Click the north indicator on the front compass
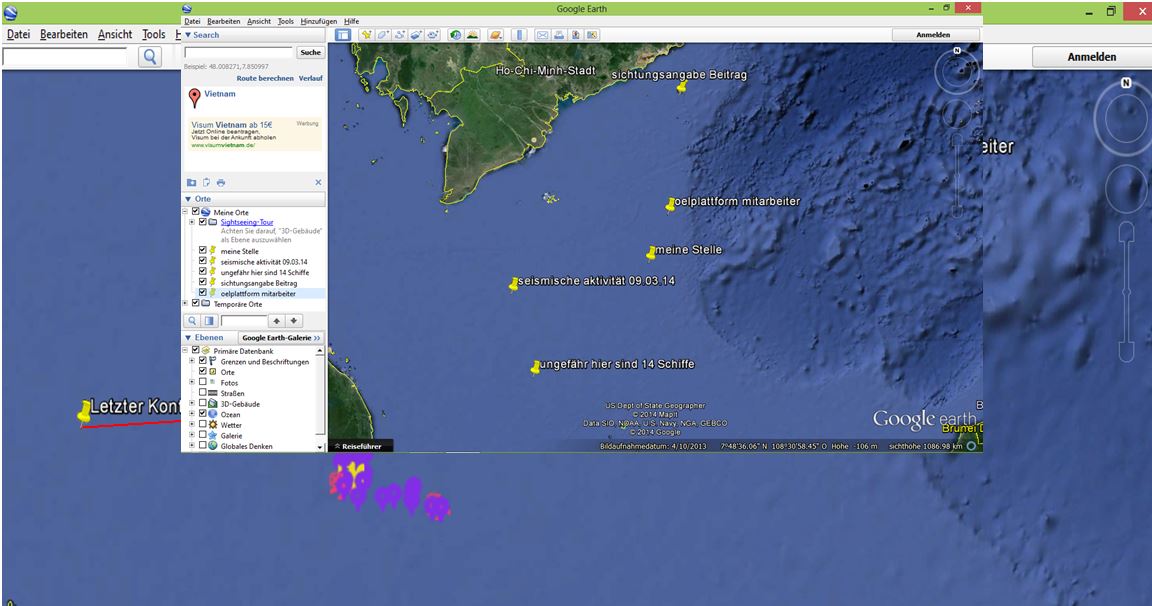1152x606 pixels. coord(957,51)
